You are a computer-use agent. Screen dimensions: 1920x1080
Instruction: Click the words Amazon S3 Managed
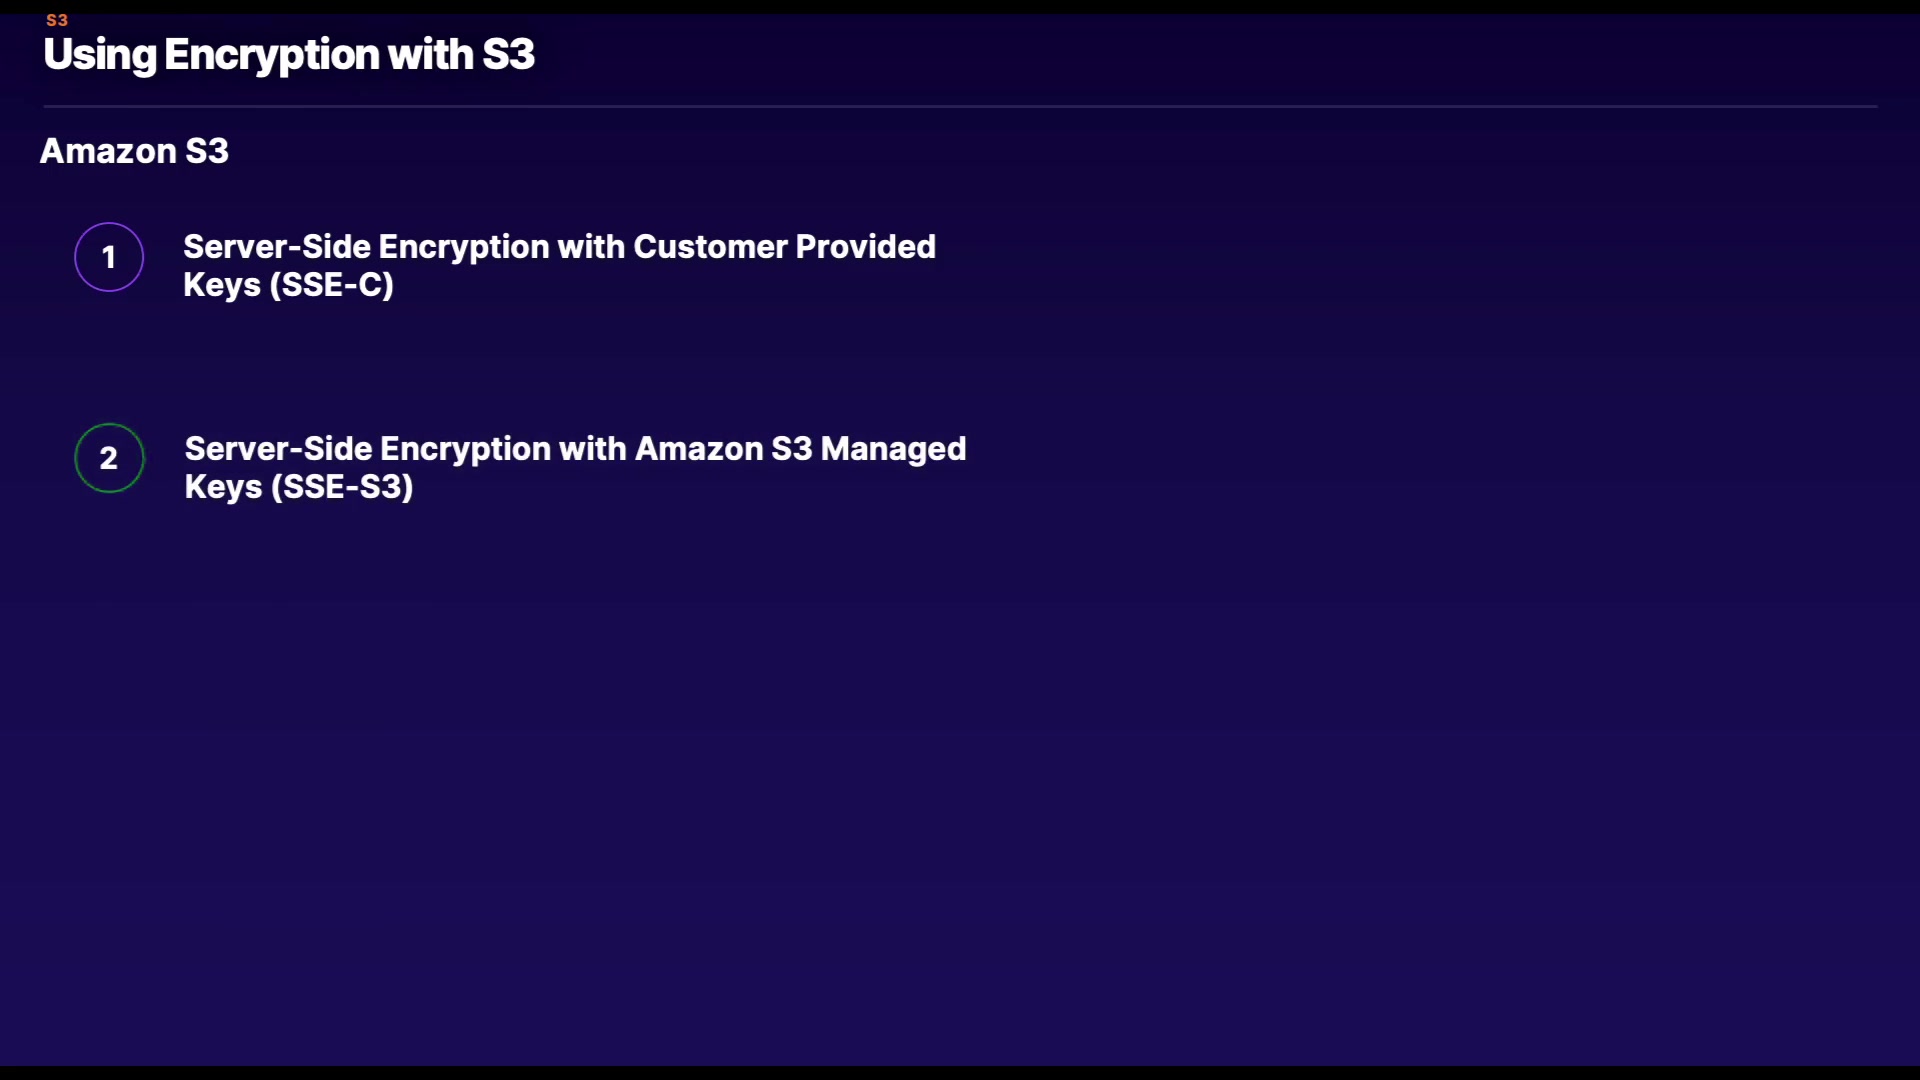(x=800, y=449)
